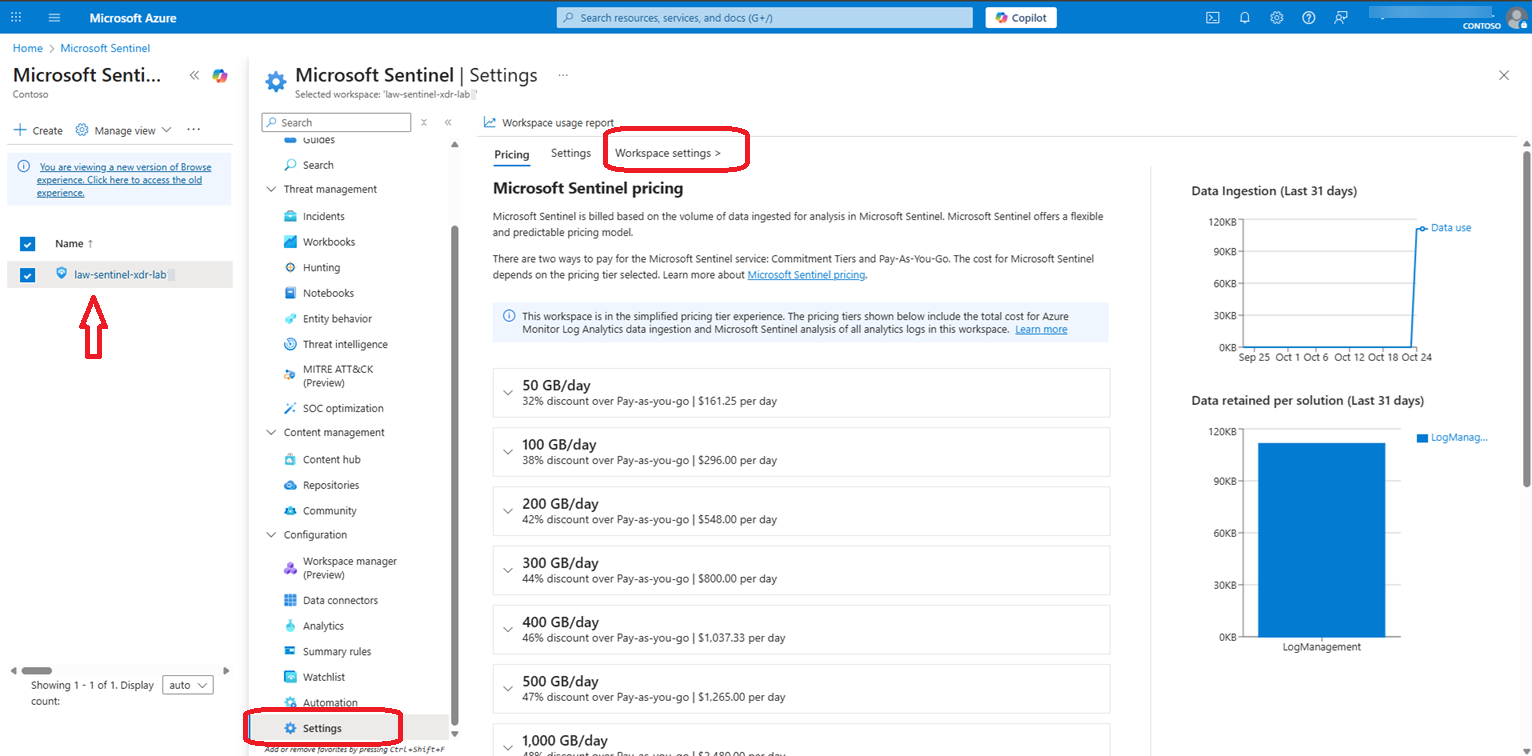The image size is (1532, 756).
Task: Toggle the LogManagement chart legend entry
Action: click(x=1453, y=437)
